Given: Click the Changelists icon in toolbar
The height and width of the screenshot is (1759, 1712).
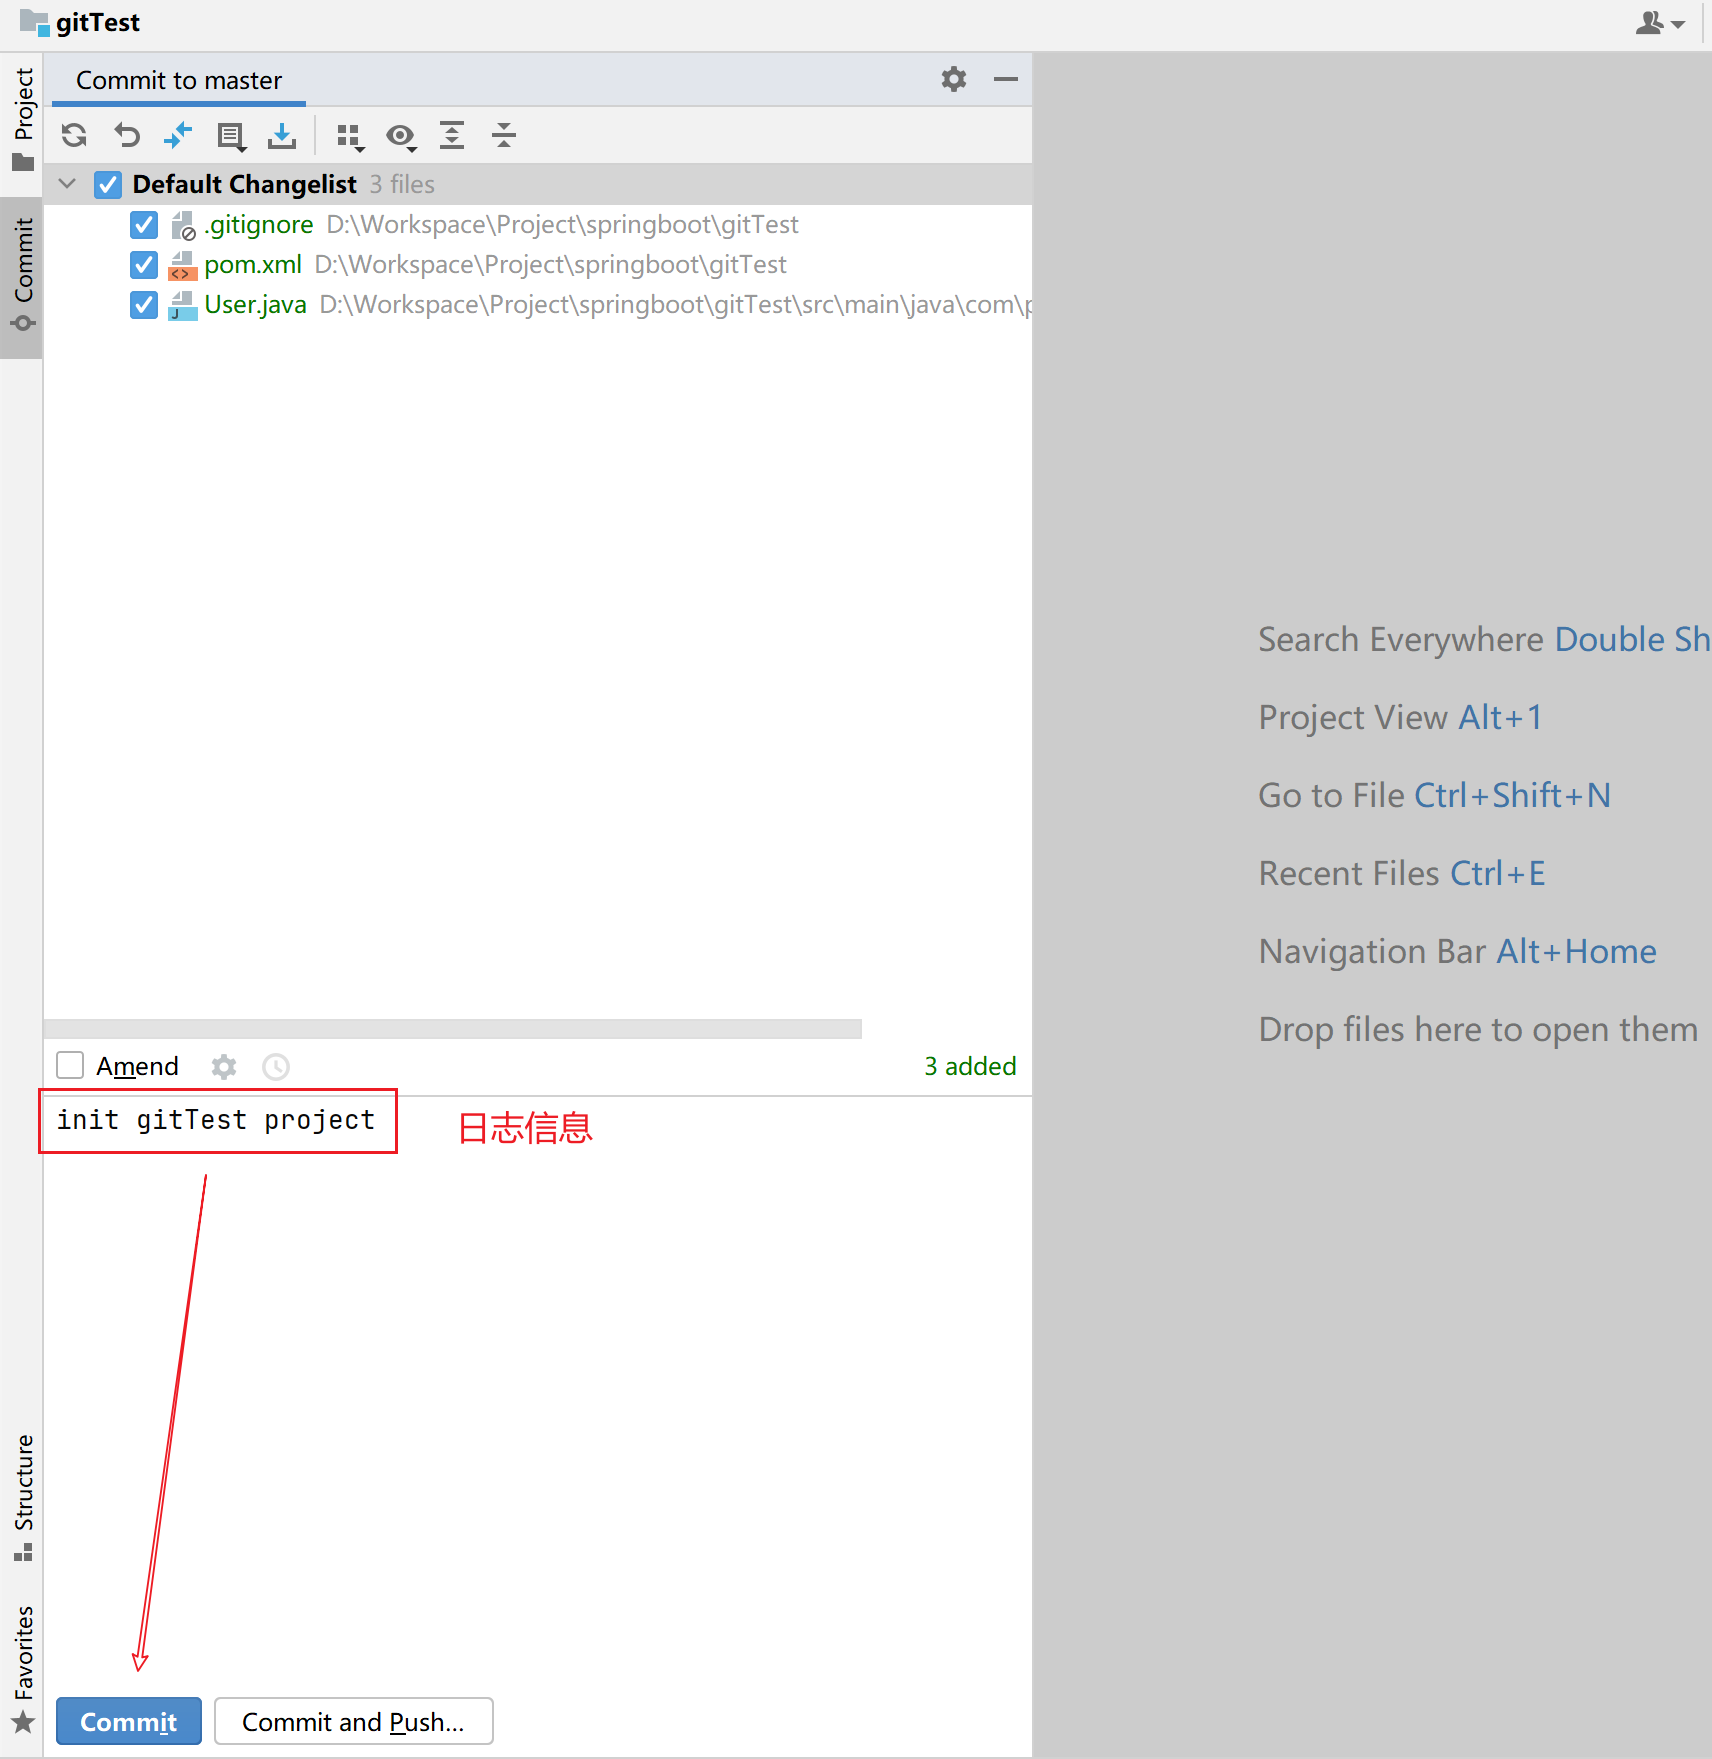Looking at the screenshot, I should pyautogui.click(x=231, y=136).
